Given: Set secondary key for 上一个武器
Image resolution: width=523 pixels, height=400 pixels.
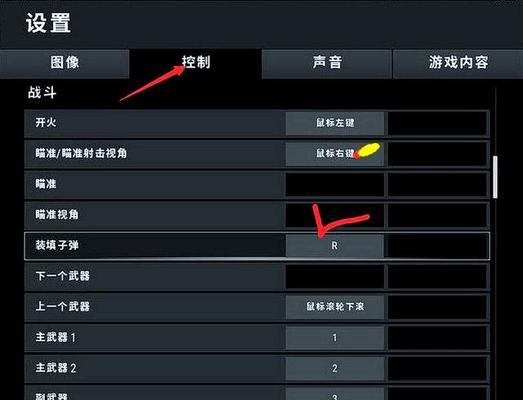Looking at the screenshot, I should click(x=438, y=307).
